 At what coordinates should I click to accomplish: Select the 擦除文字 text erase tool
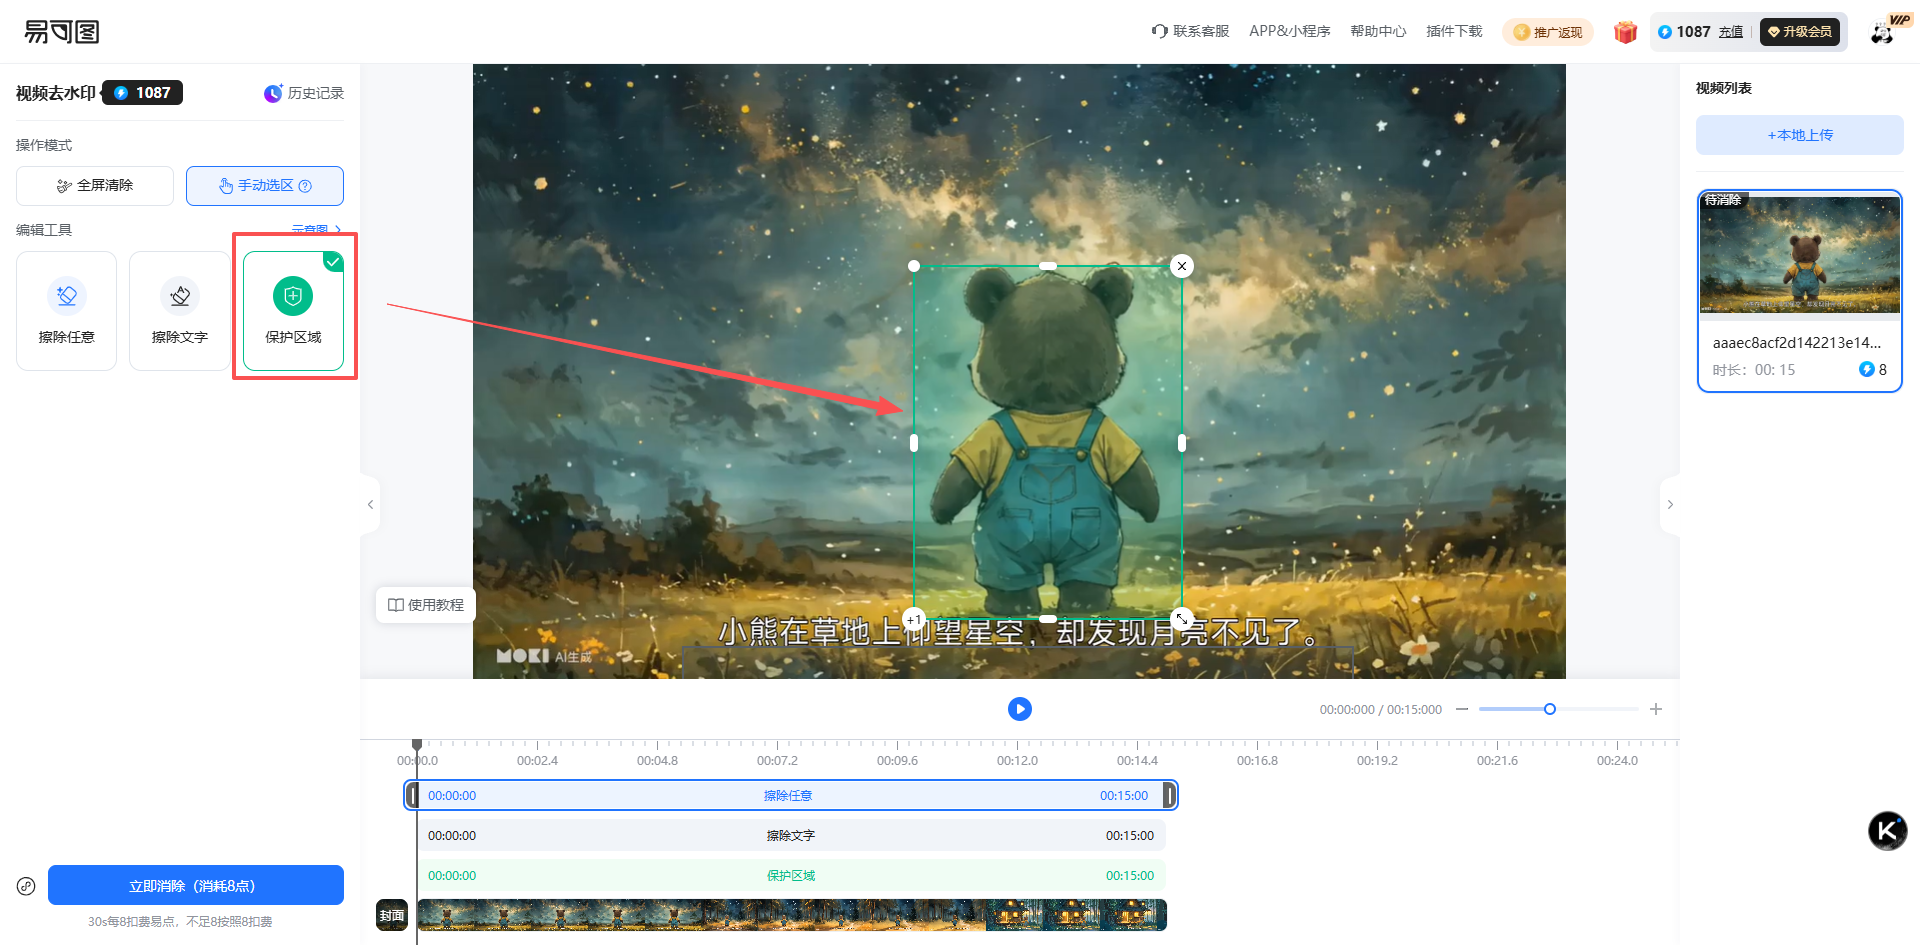coord(179,310)
